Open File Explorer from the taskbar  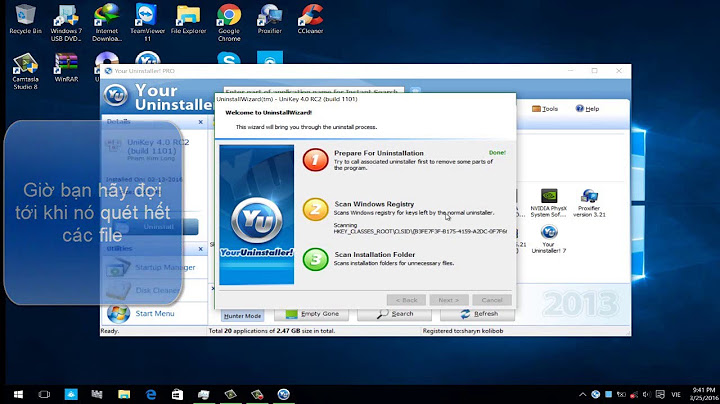click(x=124, y=394)
